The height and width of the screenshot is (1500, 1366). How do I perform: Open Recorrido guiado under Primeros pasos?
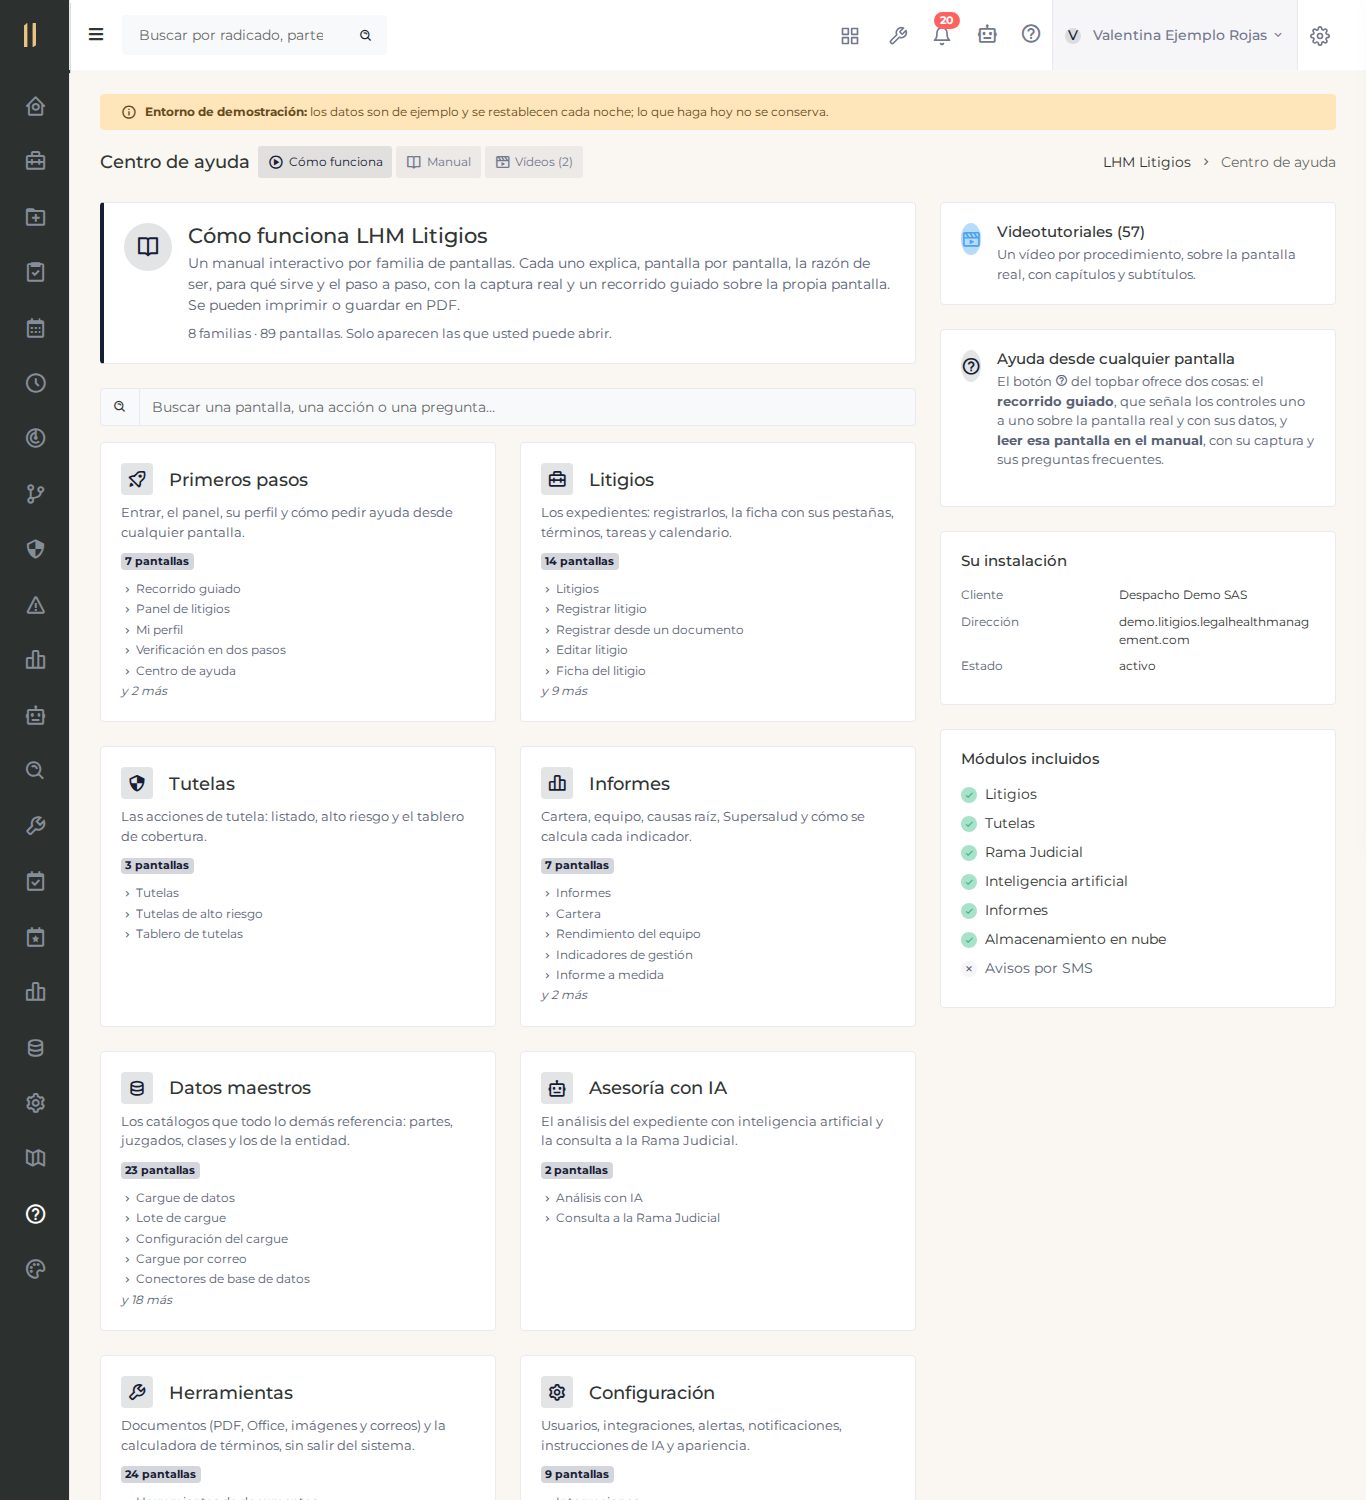click(188, 589)
